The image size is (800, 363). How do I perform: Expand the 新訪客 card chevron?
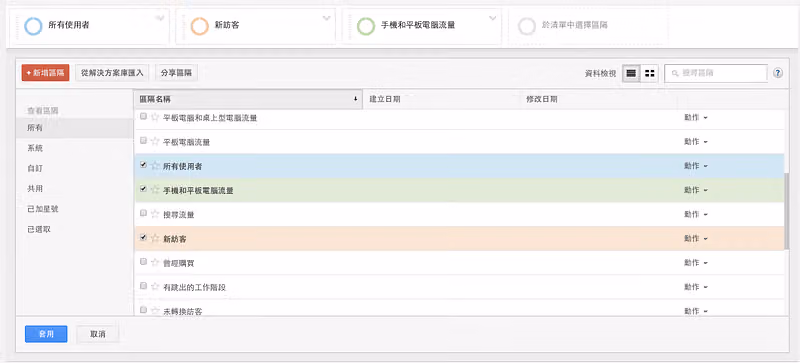tap(327, 18)
